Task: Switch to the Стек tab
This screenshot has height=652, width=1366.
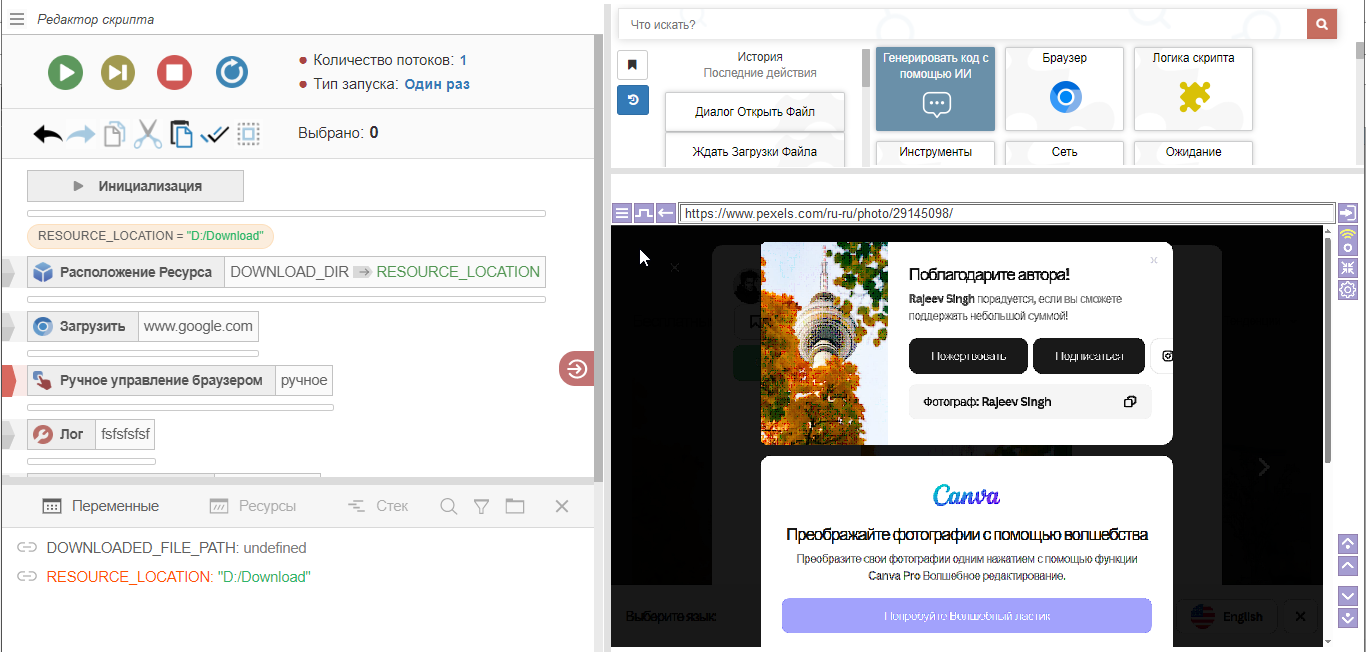Action: tap(378, 506)
